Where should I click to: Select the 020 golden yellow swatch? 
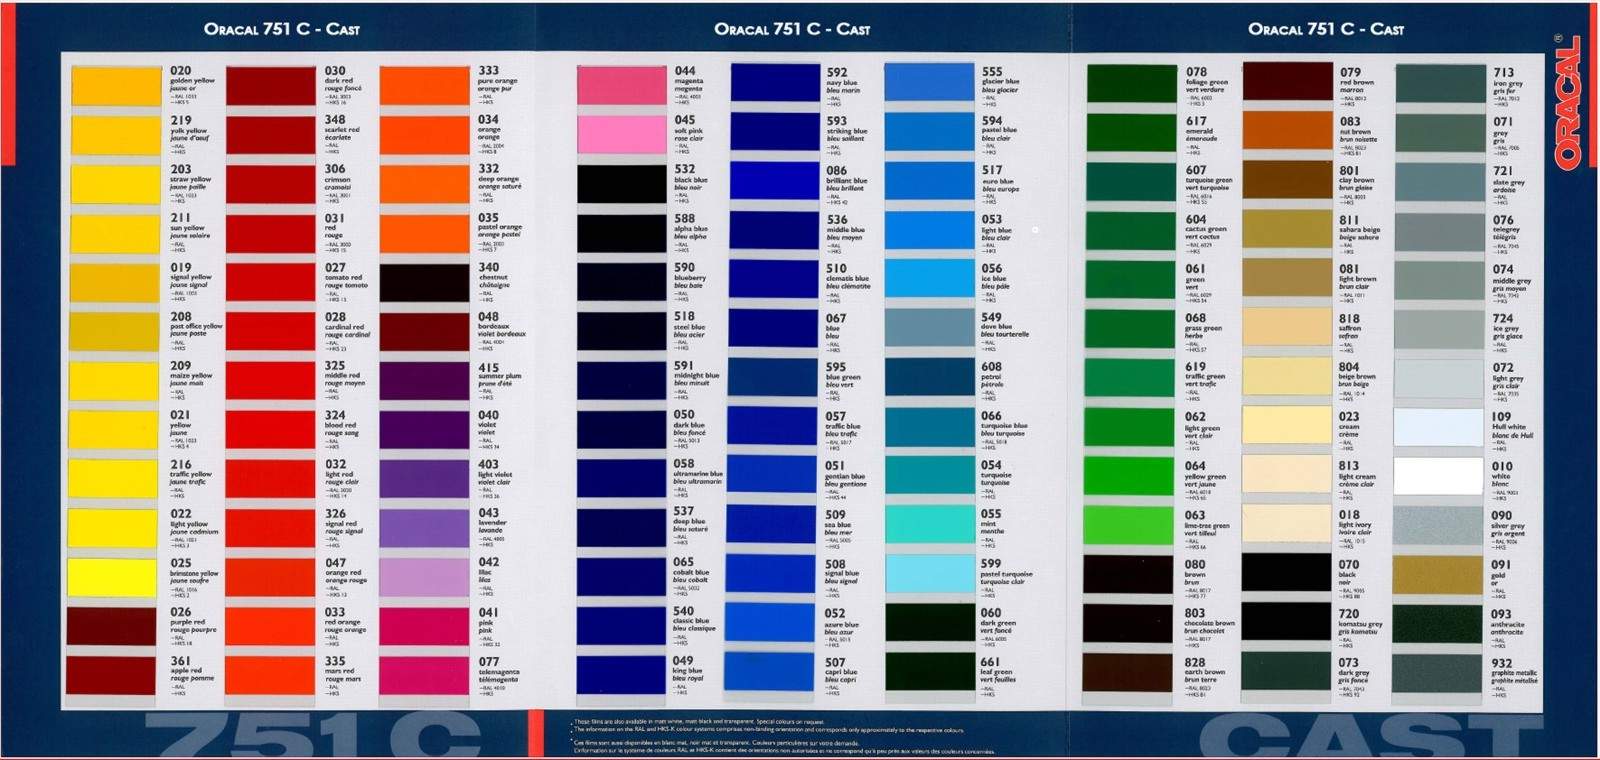coord(116,86)
